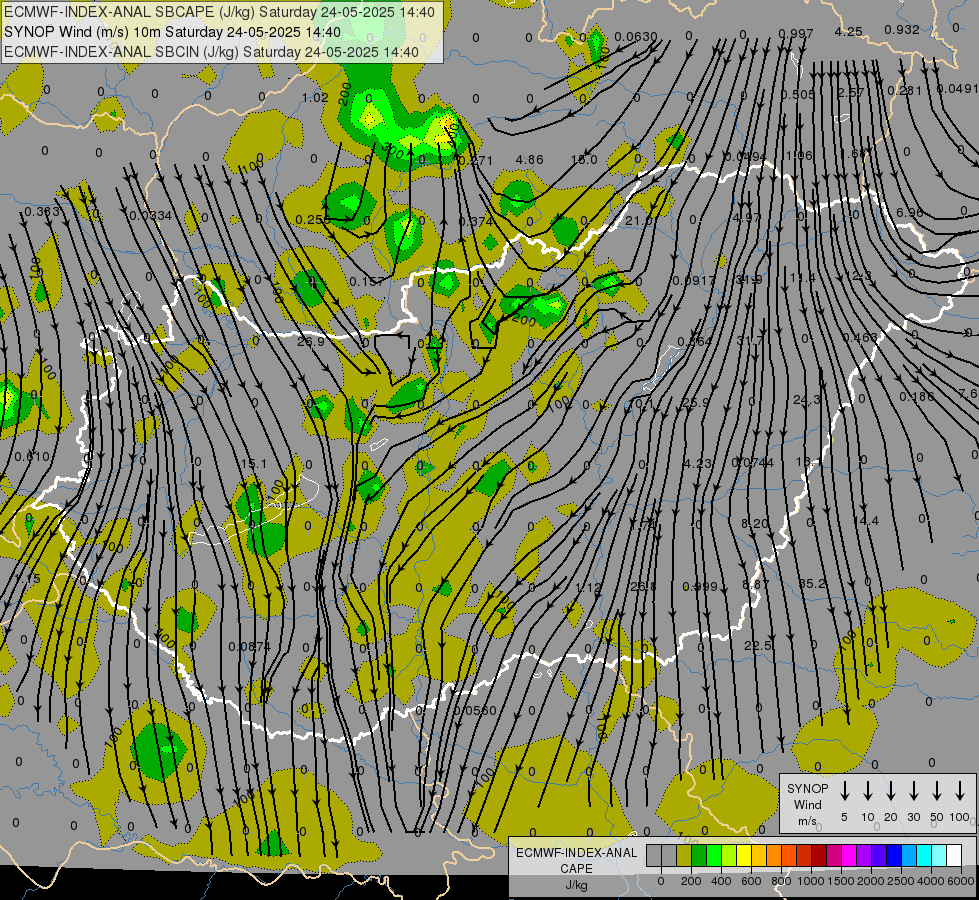Pick the cyan swatch left of 4000 tick
Screen dimensions: 979x900
point(923,855)
